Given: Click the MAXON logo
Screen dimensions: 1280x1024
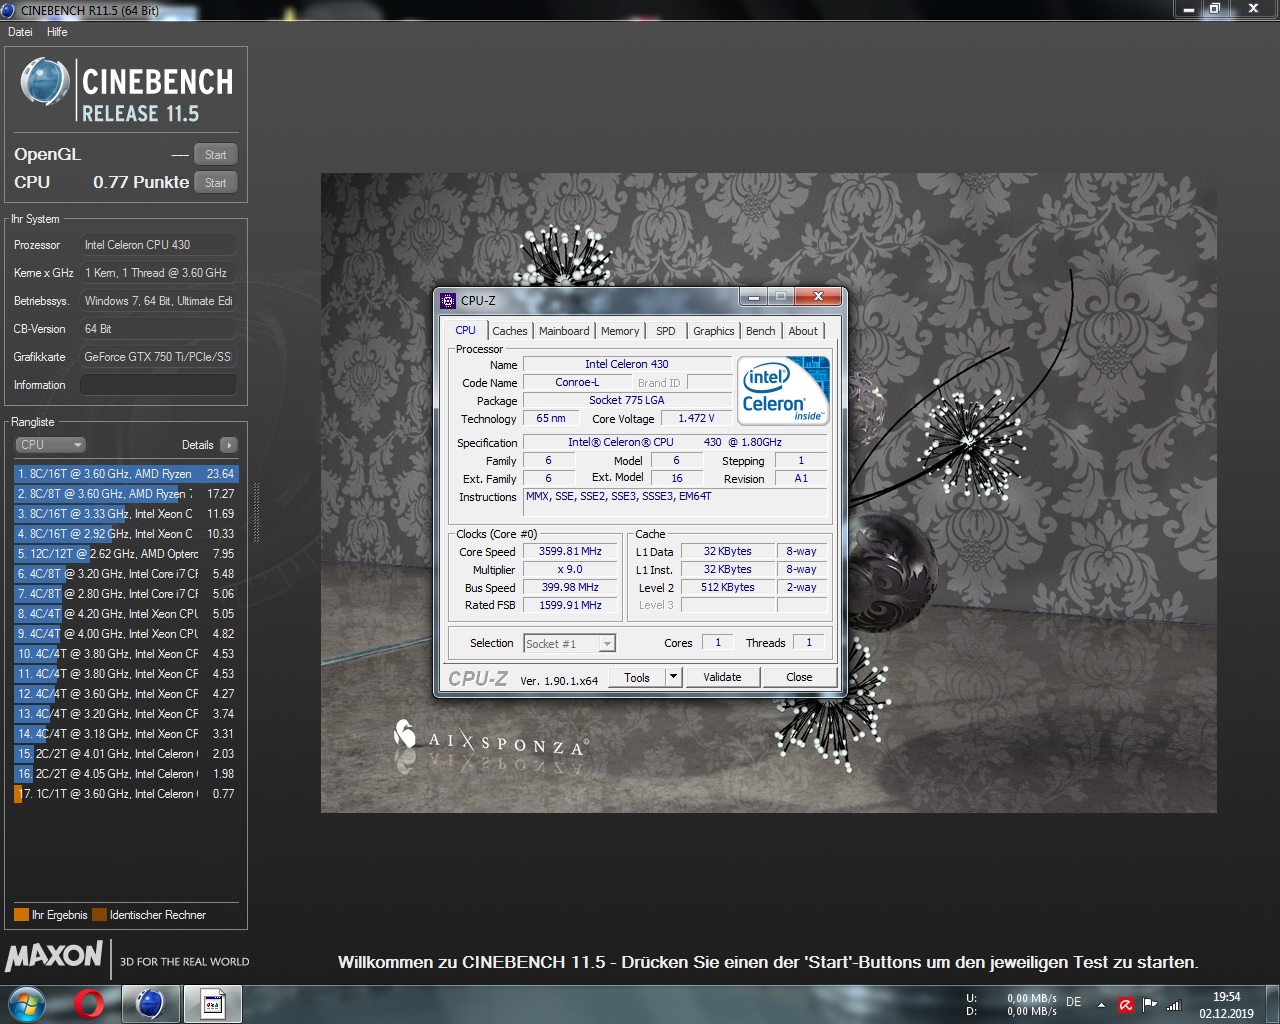Looking at the screenshot, I should tap(54, 957).
